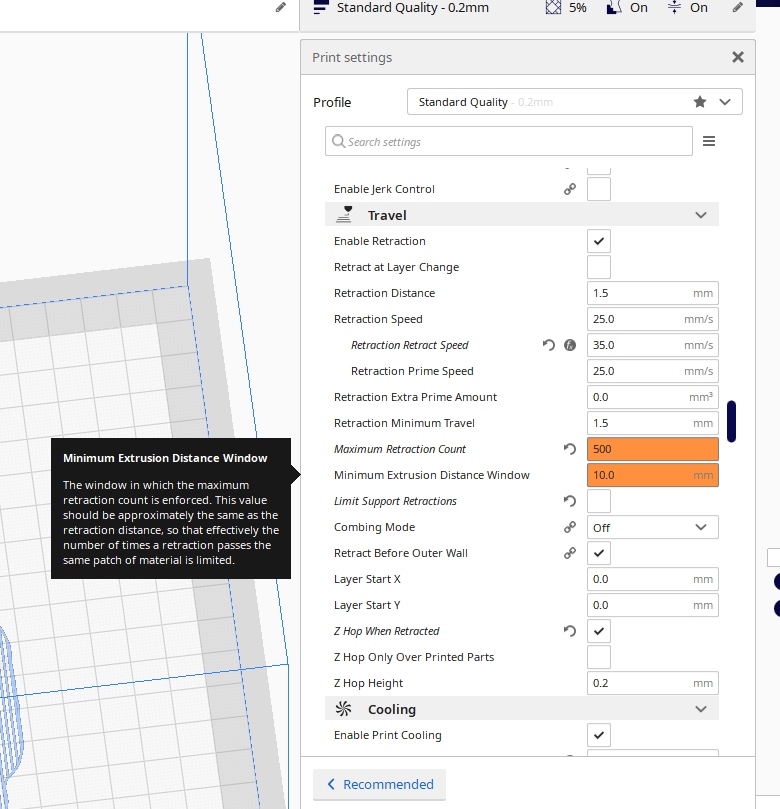Close the Print settings panel
Screen dimensions: 780x809
click(738, 58)
